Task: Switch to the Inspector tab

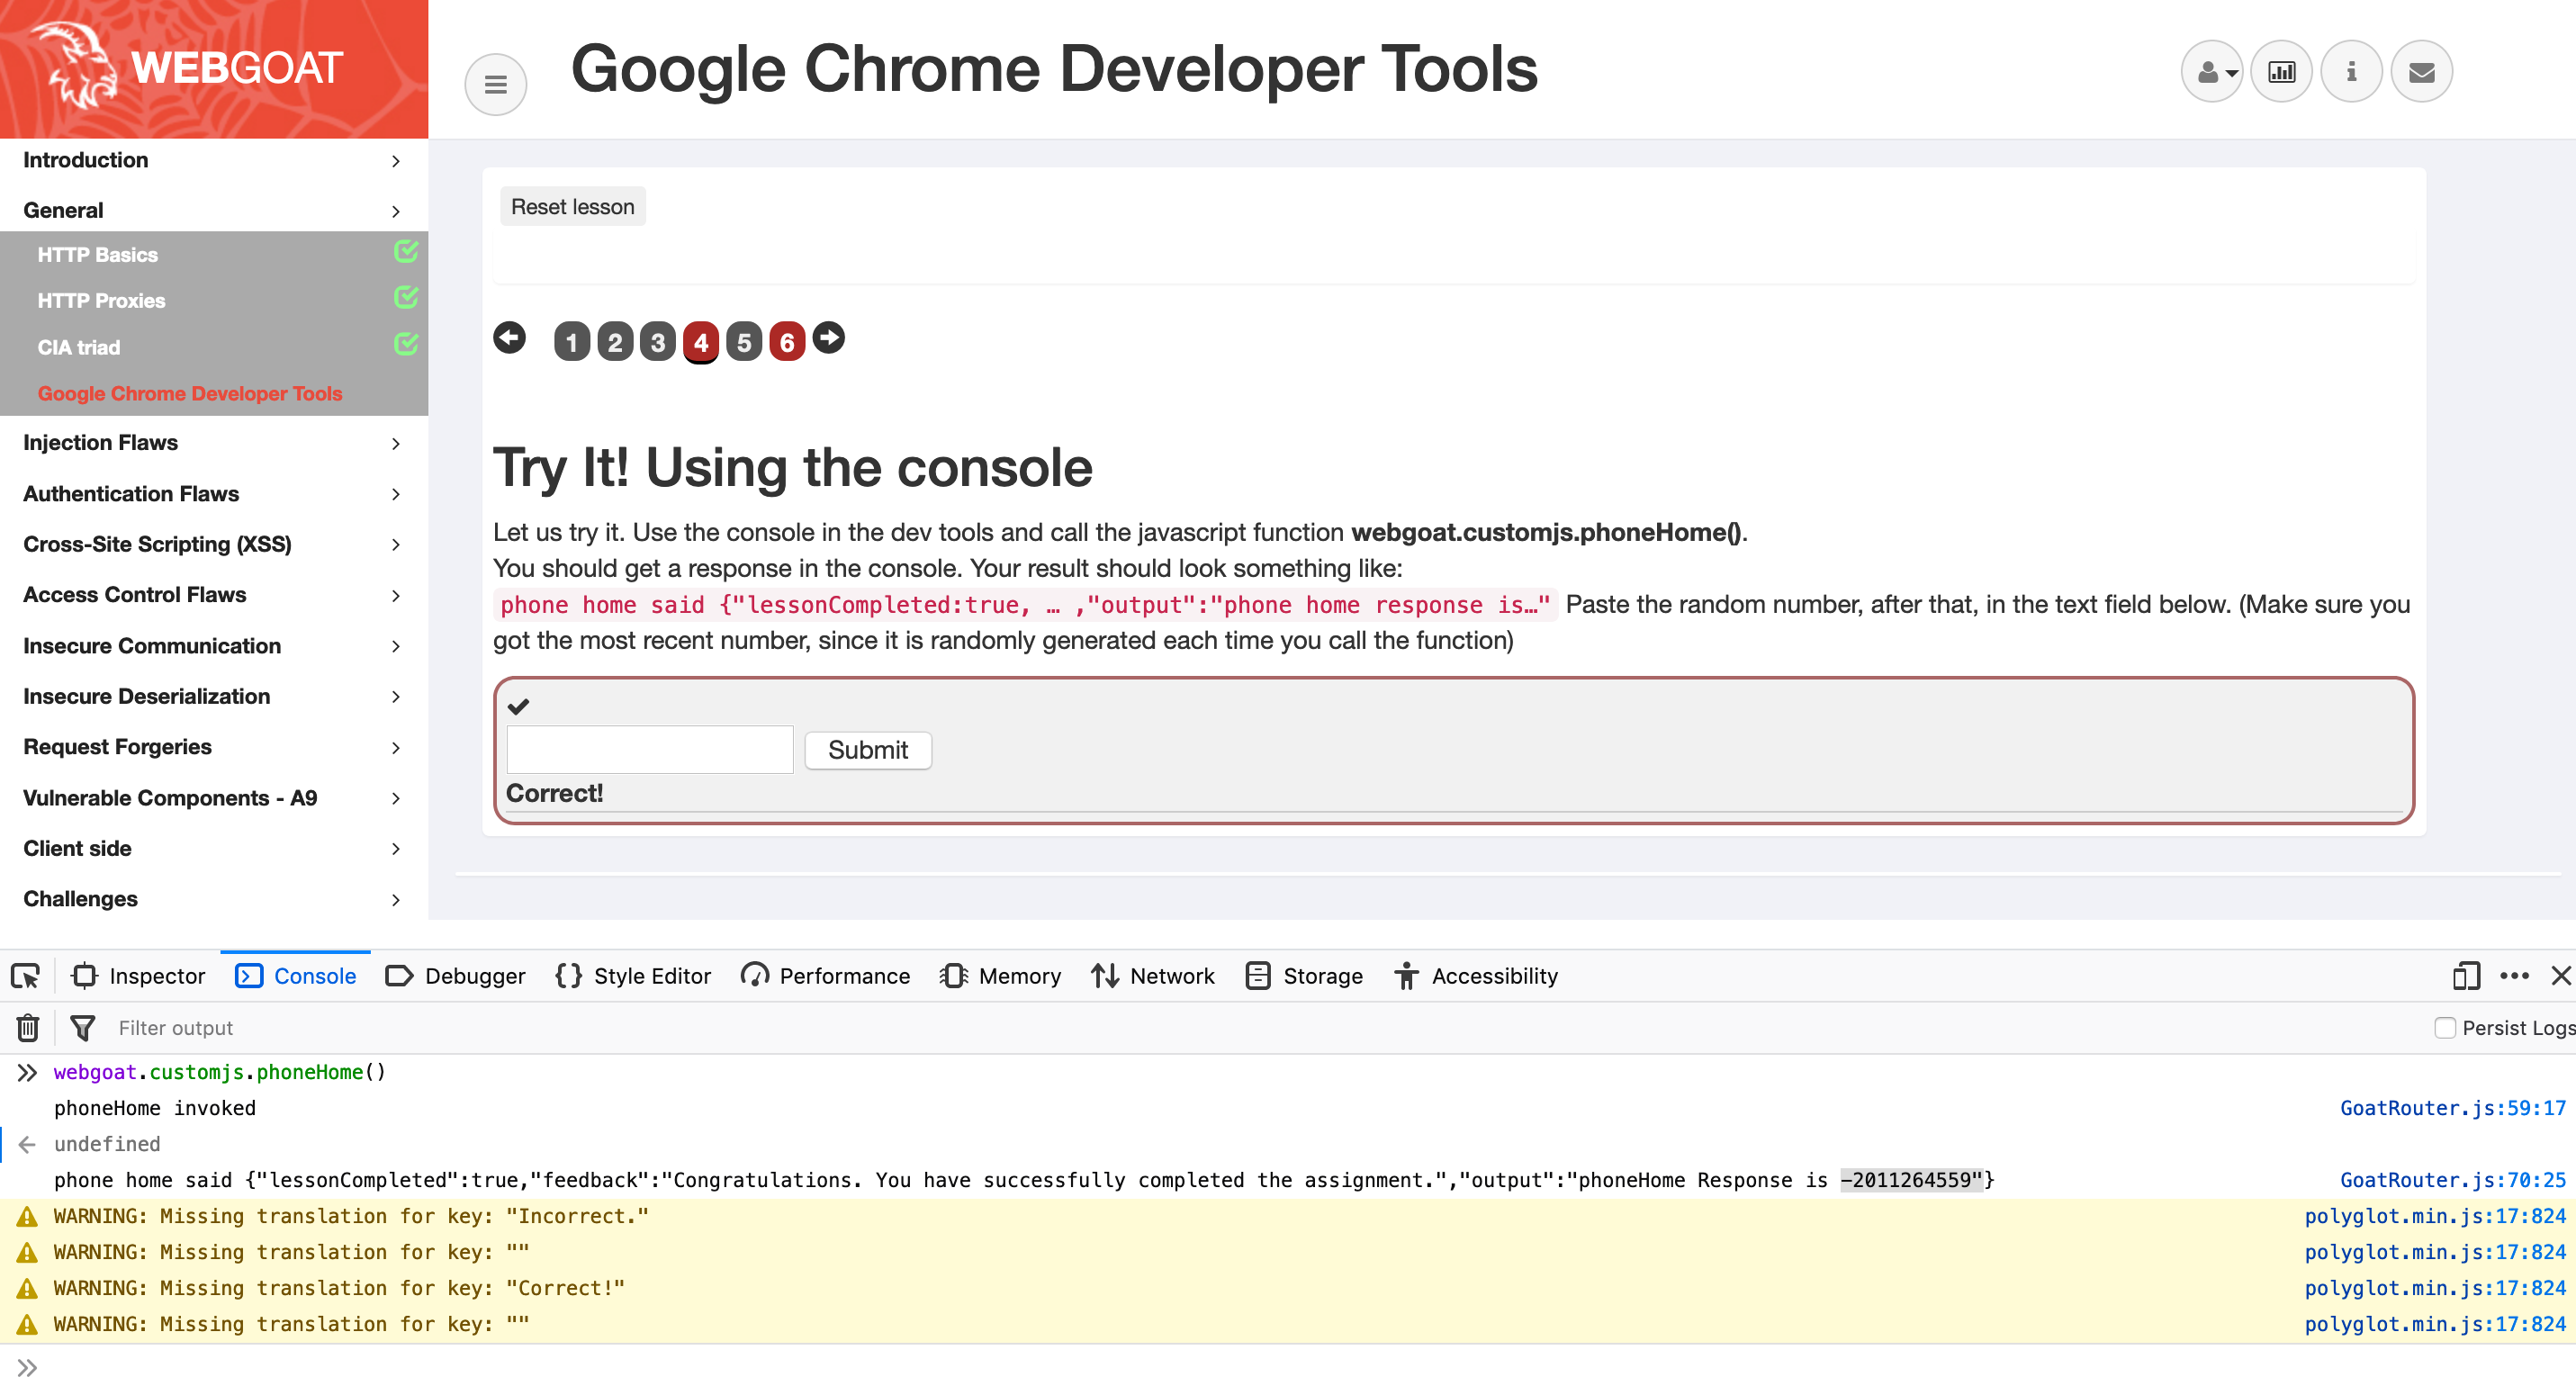Action: click(x=138, y=976)
